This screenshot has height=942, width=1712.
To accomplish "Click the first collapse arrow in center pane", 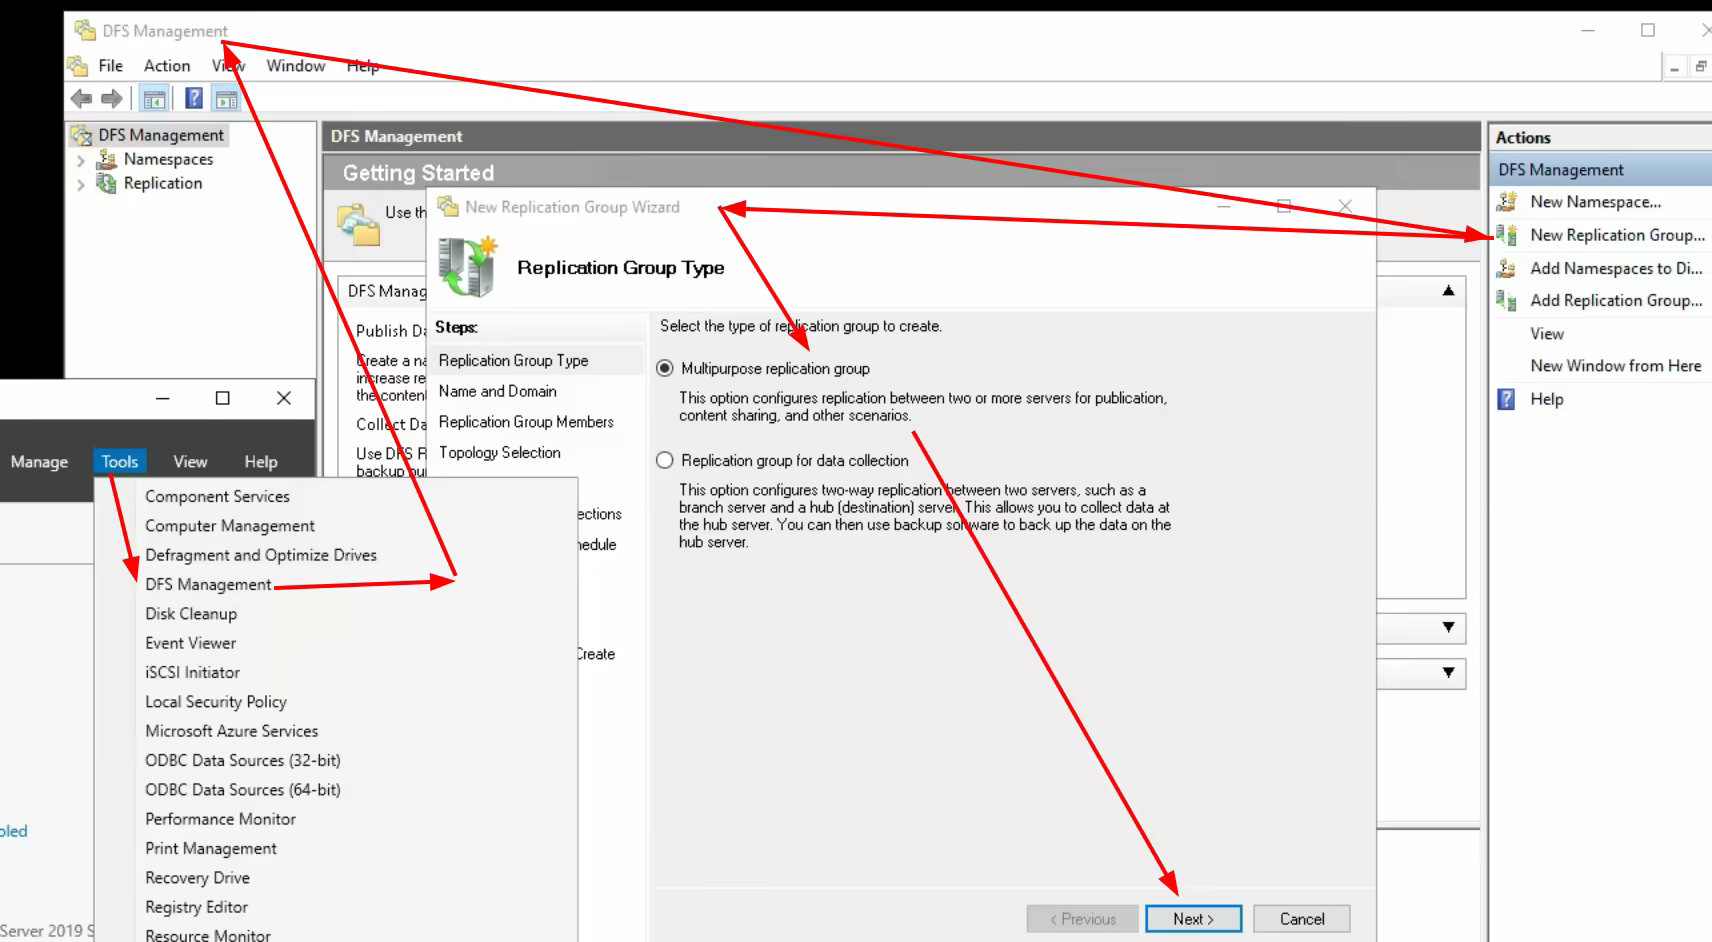I will [1448, 627].
